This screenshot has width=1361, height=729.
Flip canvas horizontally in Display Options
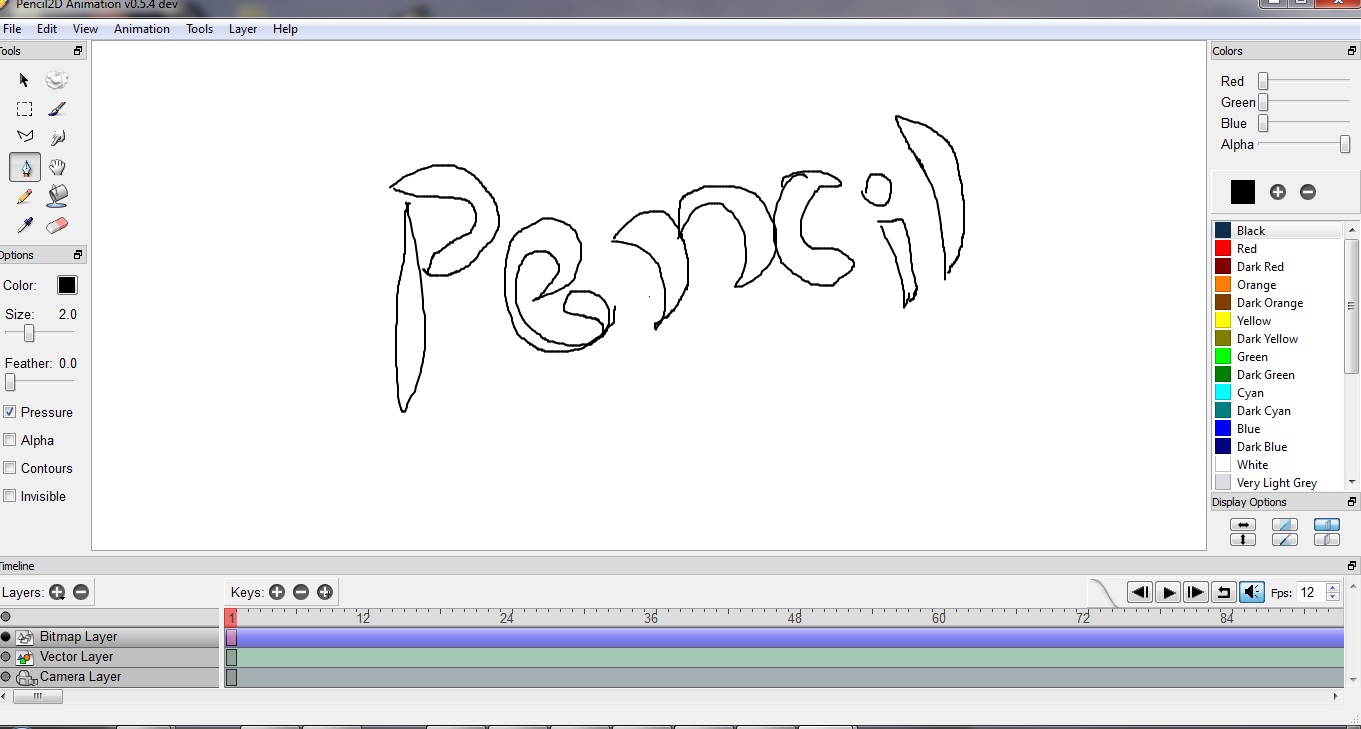1242,525
